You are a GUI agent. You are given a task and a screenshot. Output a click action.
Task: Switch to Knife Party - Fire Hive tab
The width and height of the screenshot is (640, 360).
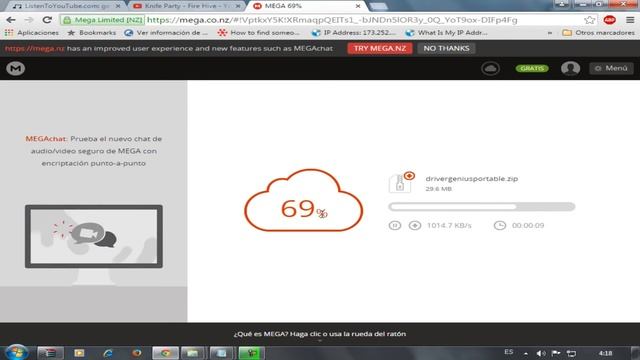(x=186, y=6)
